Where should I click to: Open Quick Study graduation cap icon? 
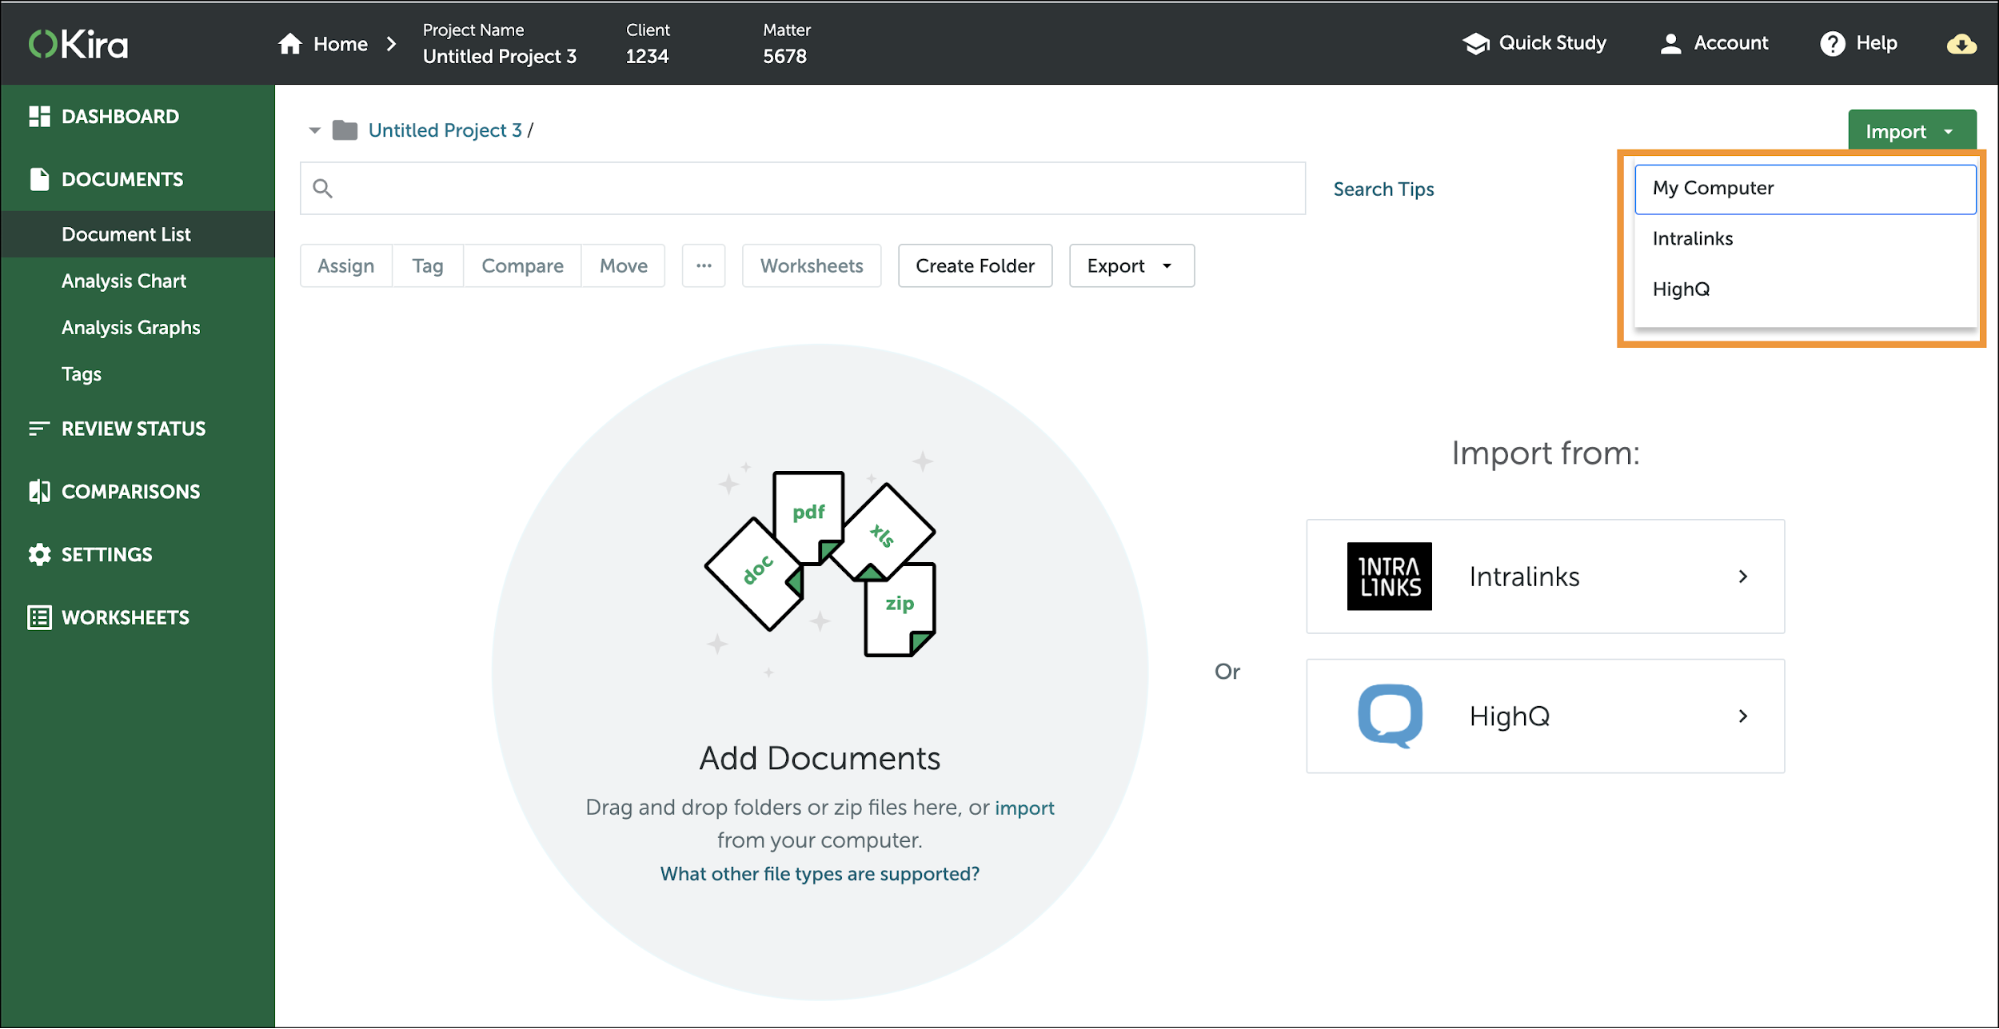click(x=1476, y=43)
